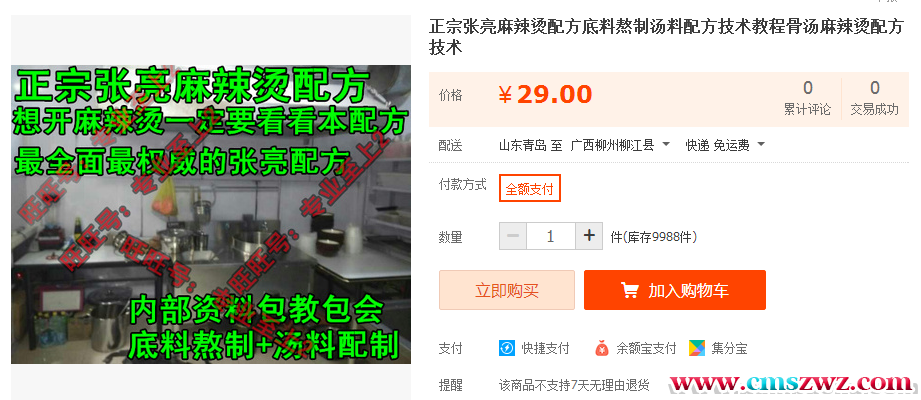Decrease quantity with the minus button
Screen dimensions: 921x400
[513, 237]
